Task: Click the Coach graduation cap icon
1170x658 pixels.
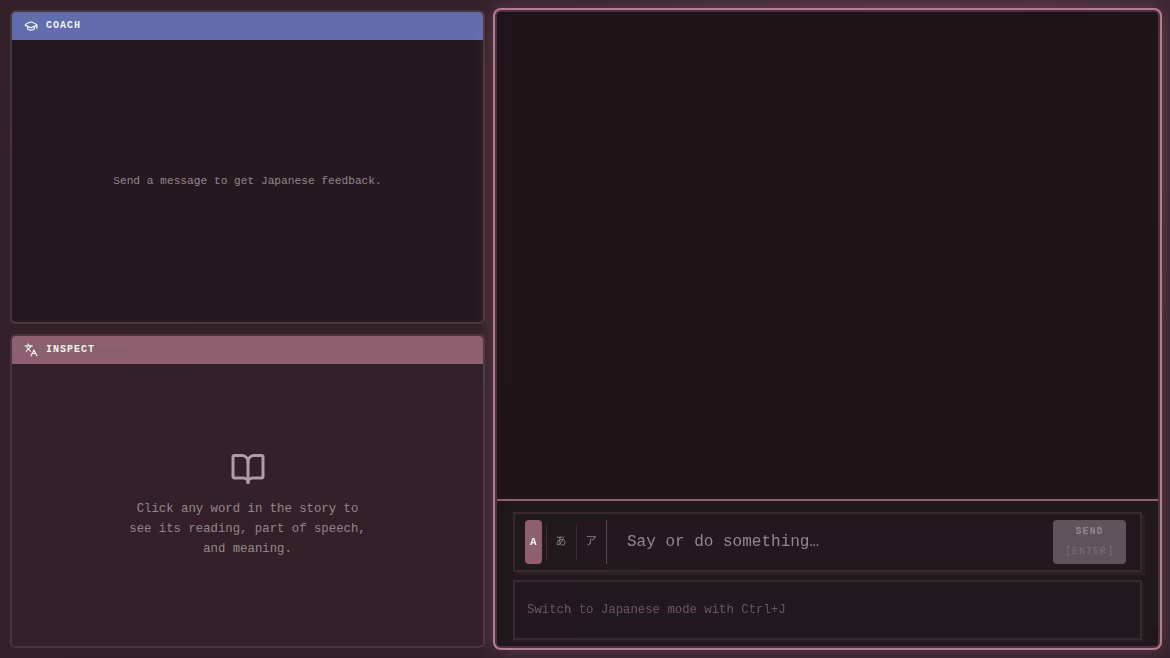Action: point(31,25)
